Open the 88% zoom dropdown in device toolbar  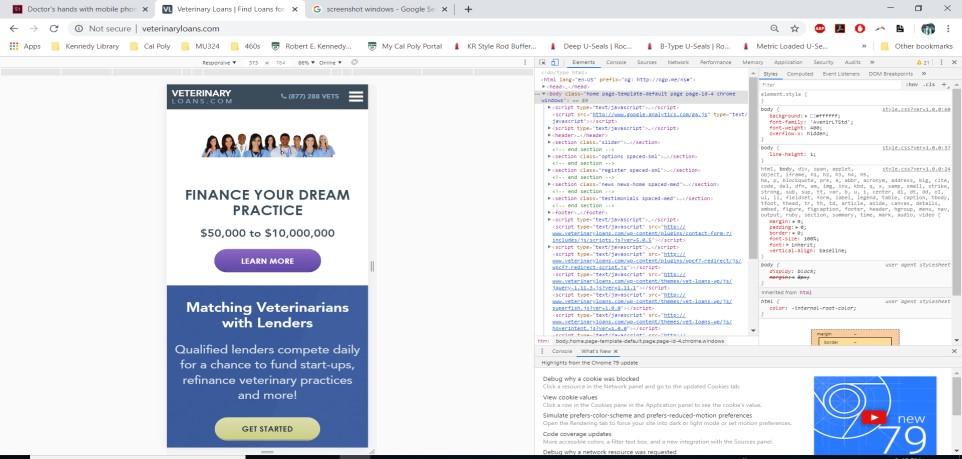tap(306, 63)
